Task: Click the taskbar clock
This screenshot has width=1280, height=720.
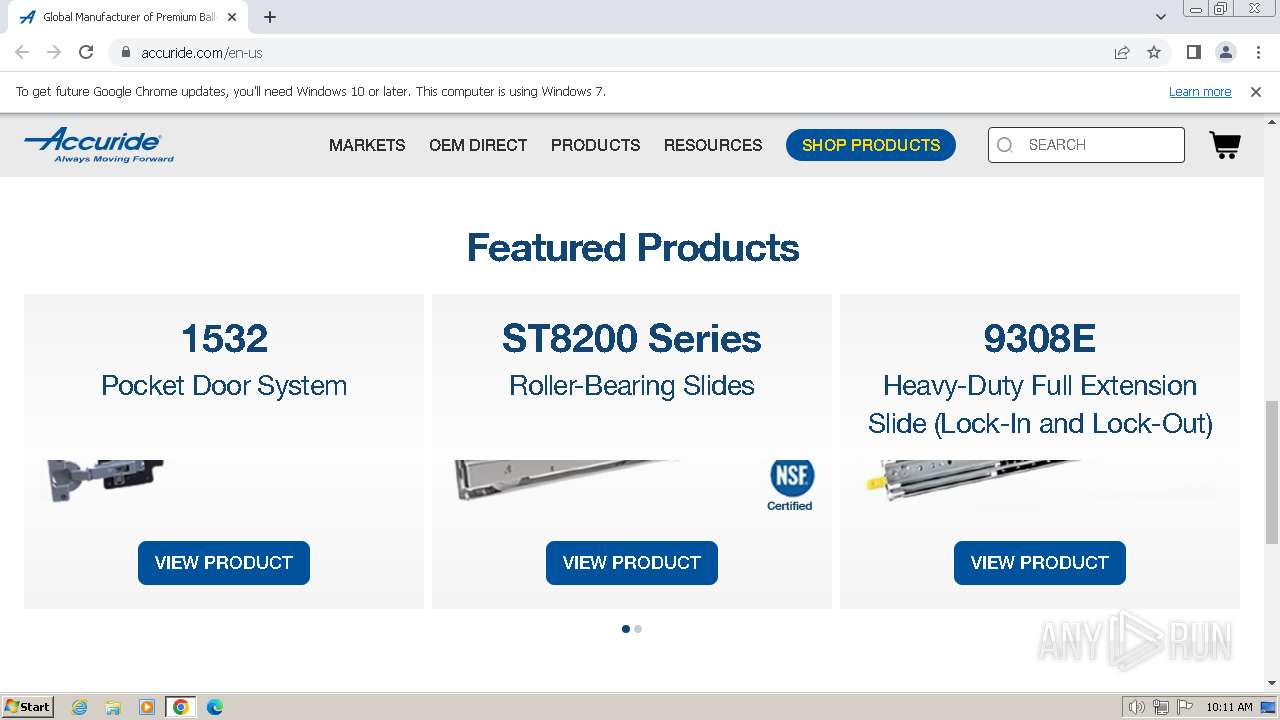Action: point(1229,707)
